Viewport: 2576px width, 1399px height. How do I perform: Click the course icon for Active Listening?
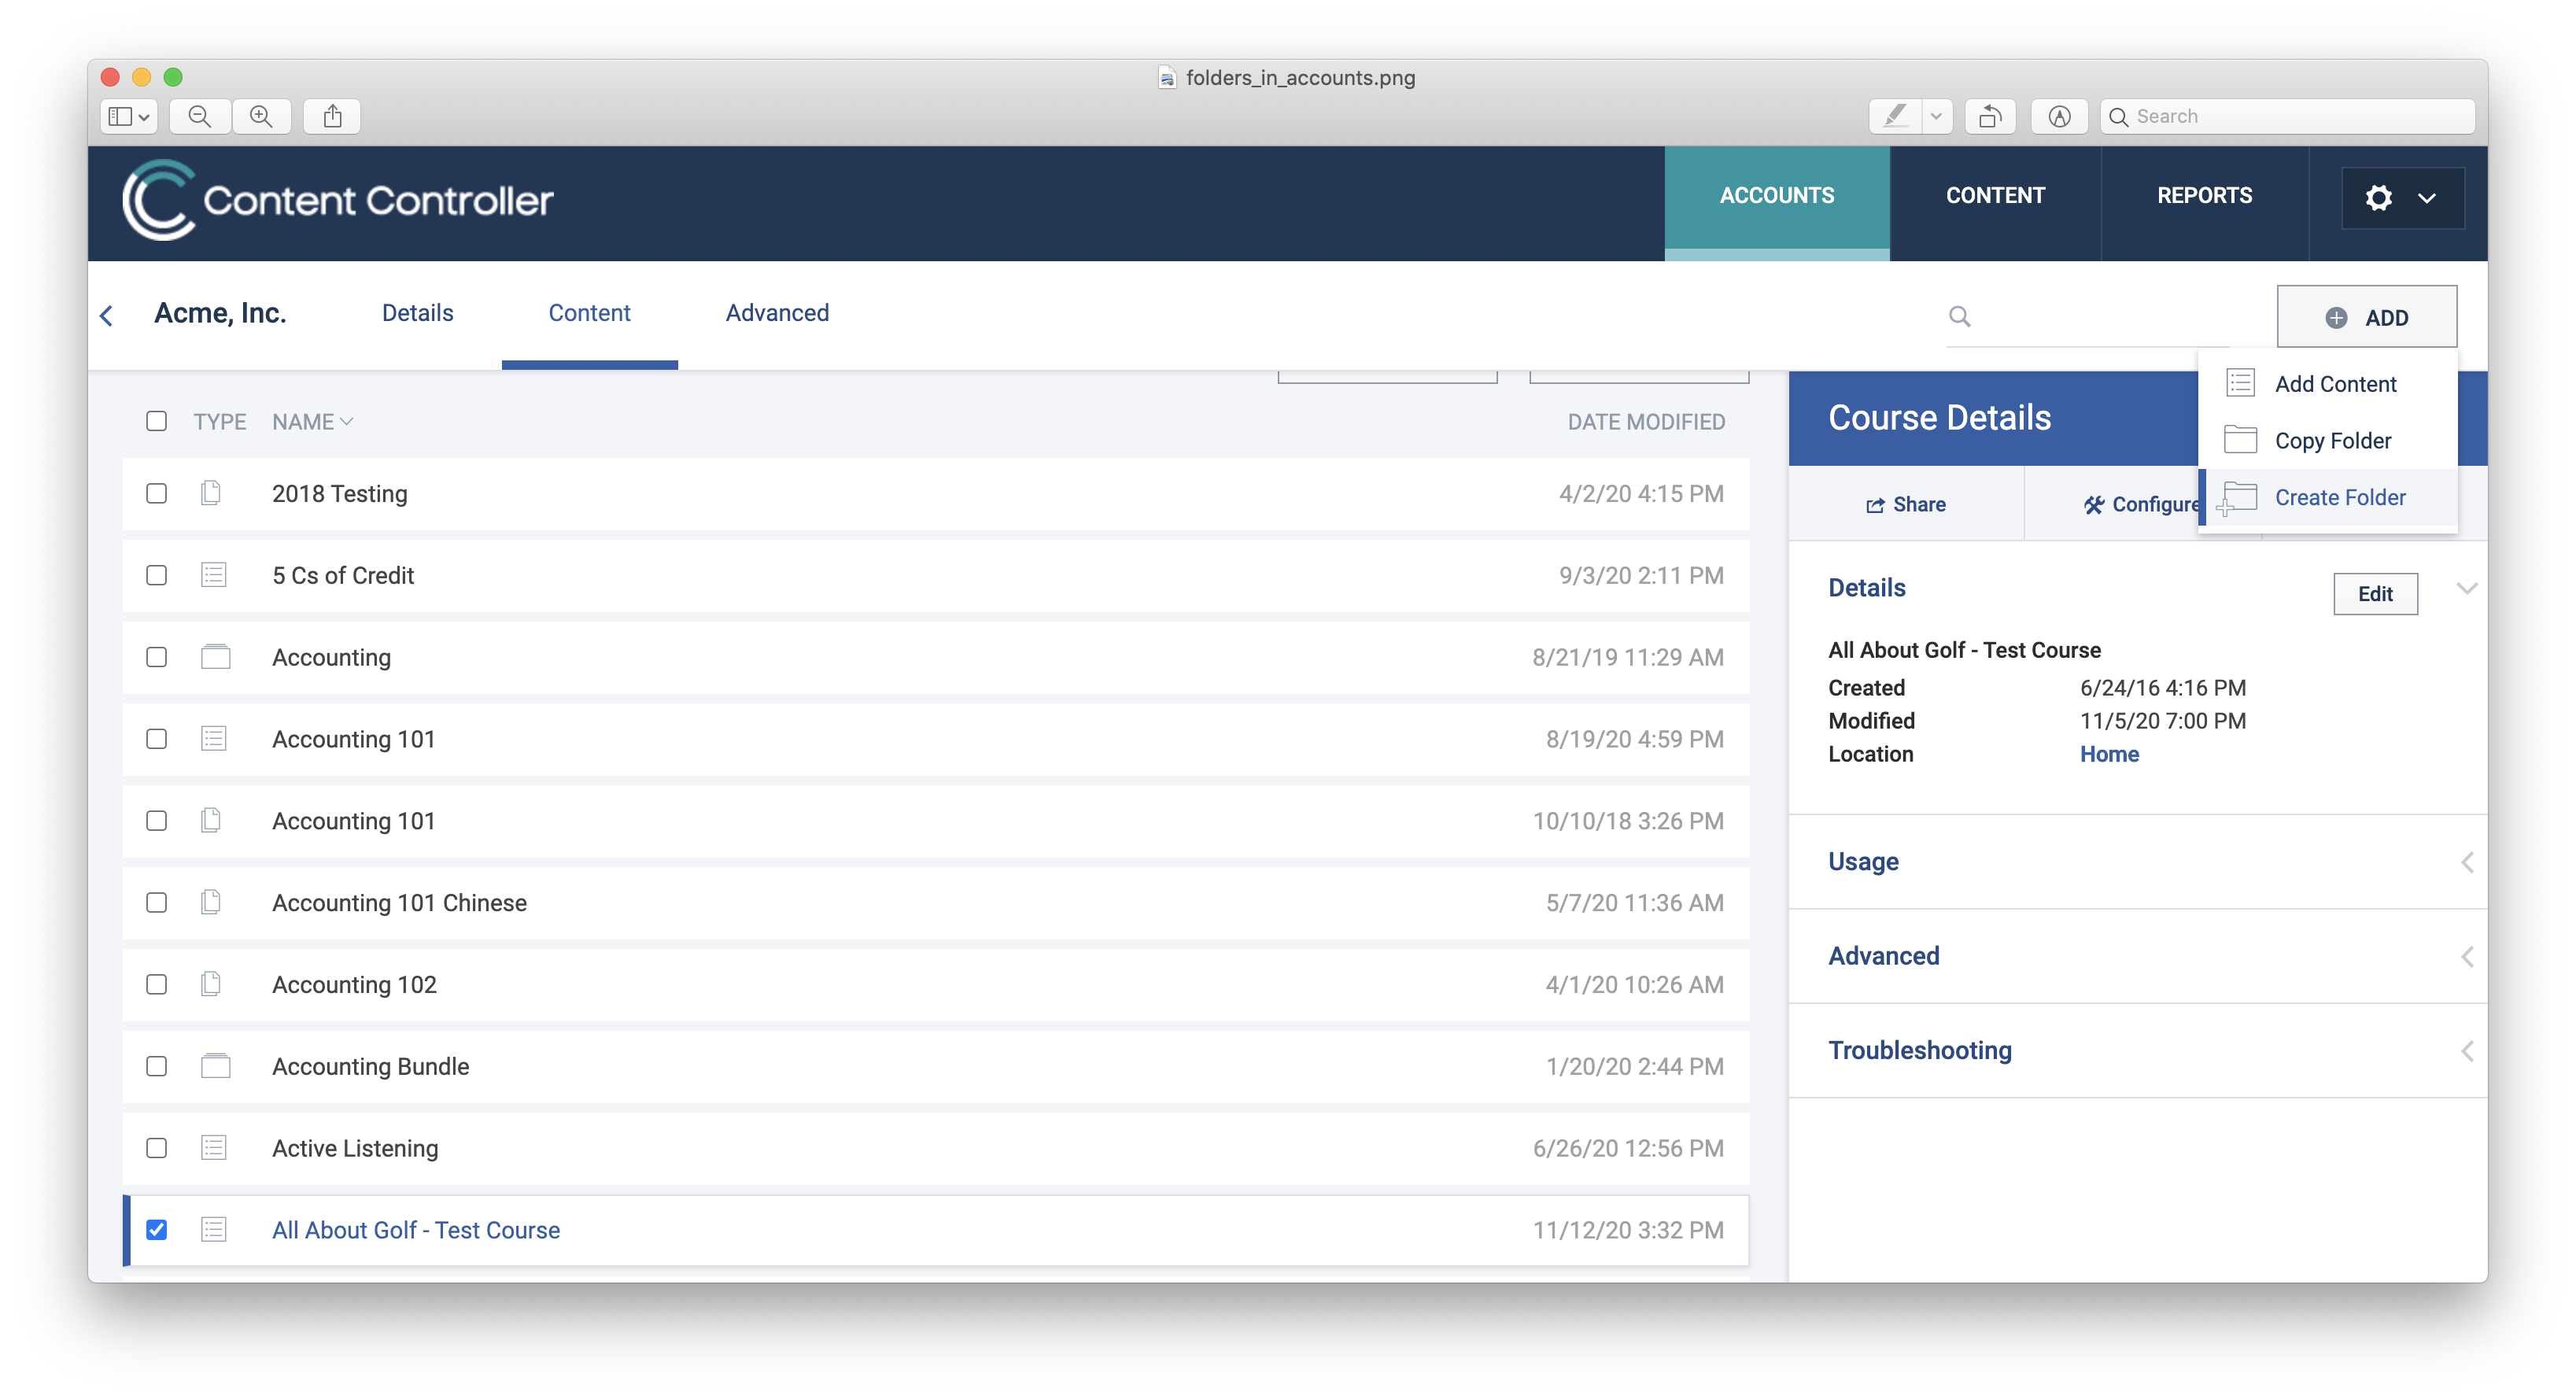click(214, 1147)
